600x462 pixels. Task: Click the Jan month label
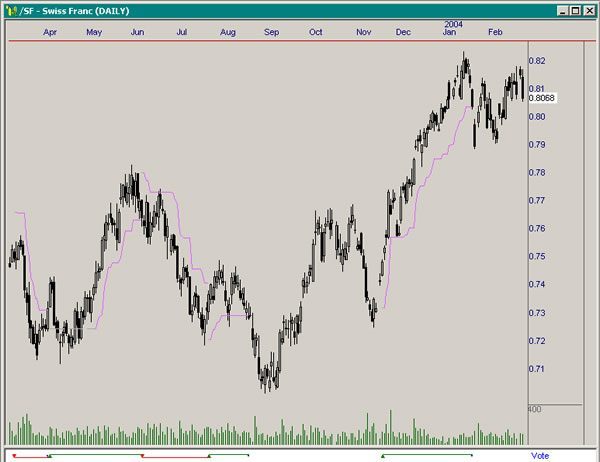tap(449, 32)
